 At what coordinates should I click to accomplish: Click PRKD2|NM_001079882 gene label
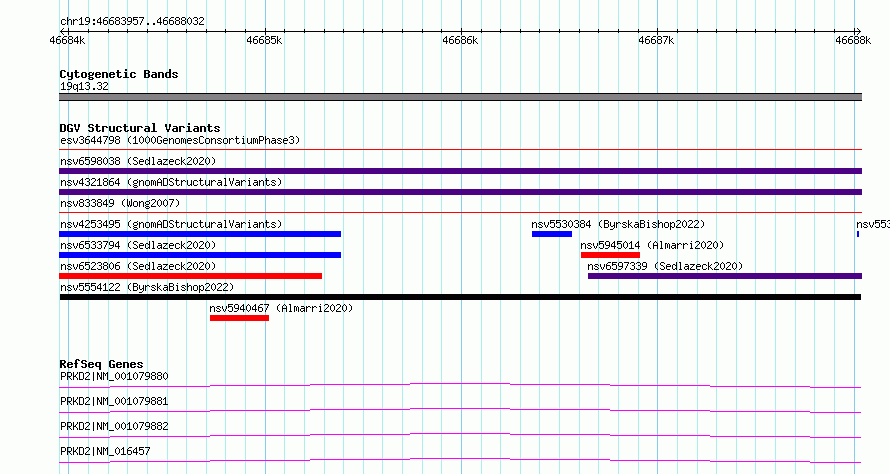pyautogui.click(x=114, y=426)
